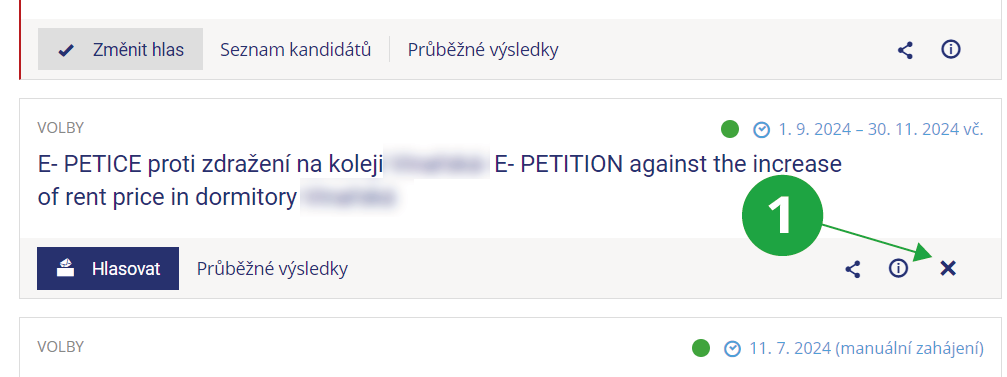Click the green number 1 annotation badge
Viewport: 1007px width, 377px height.
pyautogui.click(x=782, y=216)
